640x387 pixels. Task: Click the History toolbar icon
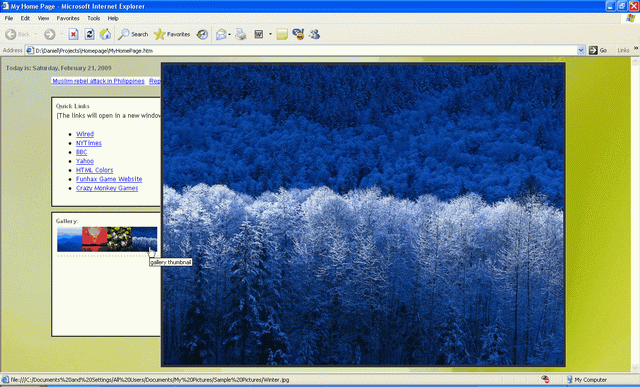pyautogui.click(x=202, y=34)
